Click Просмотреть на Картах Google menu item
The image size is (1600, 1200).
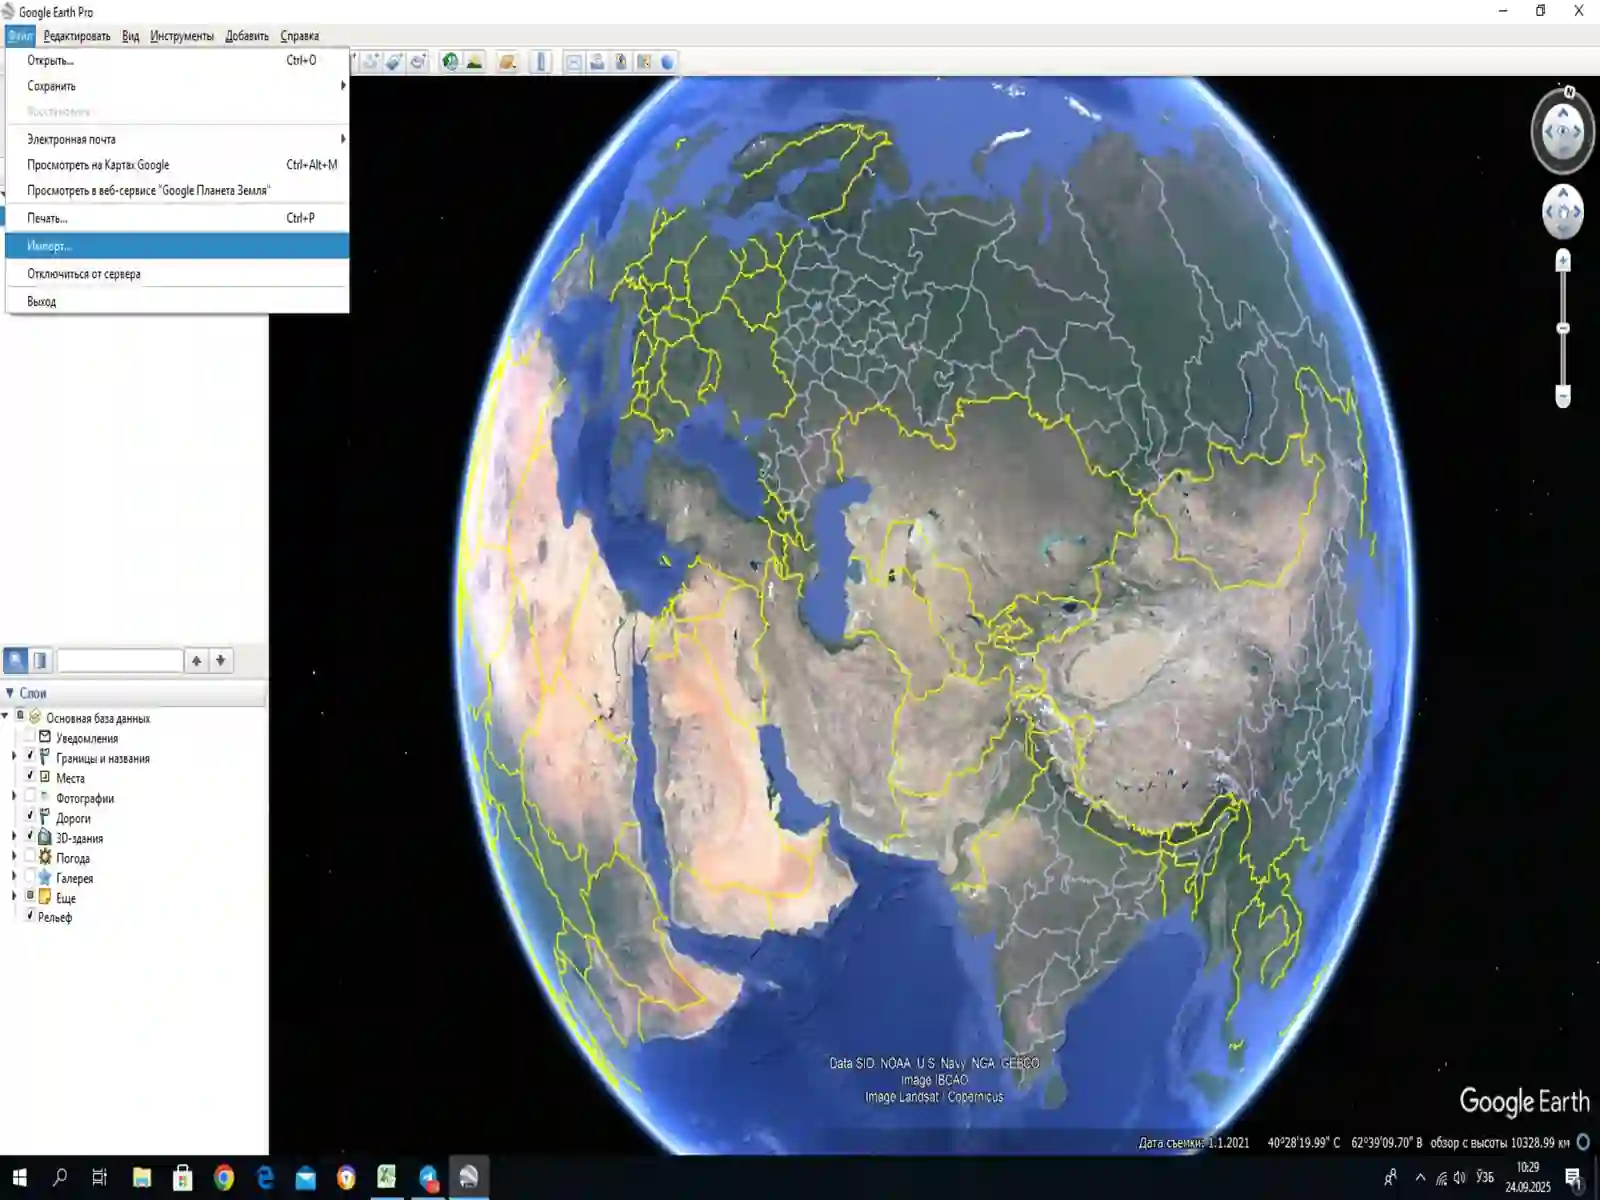177,165
